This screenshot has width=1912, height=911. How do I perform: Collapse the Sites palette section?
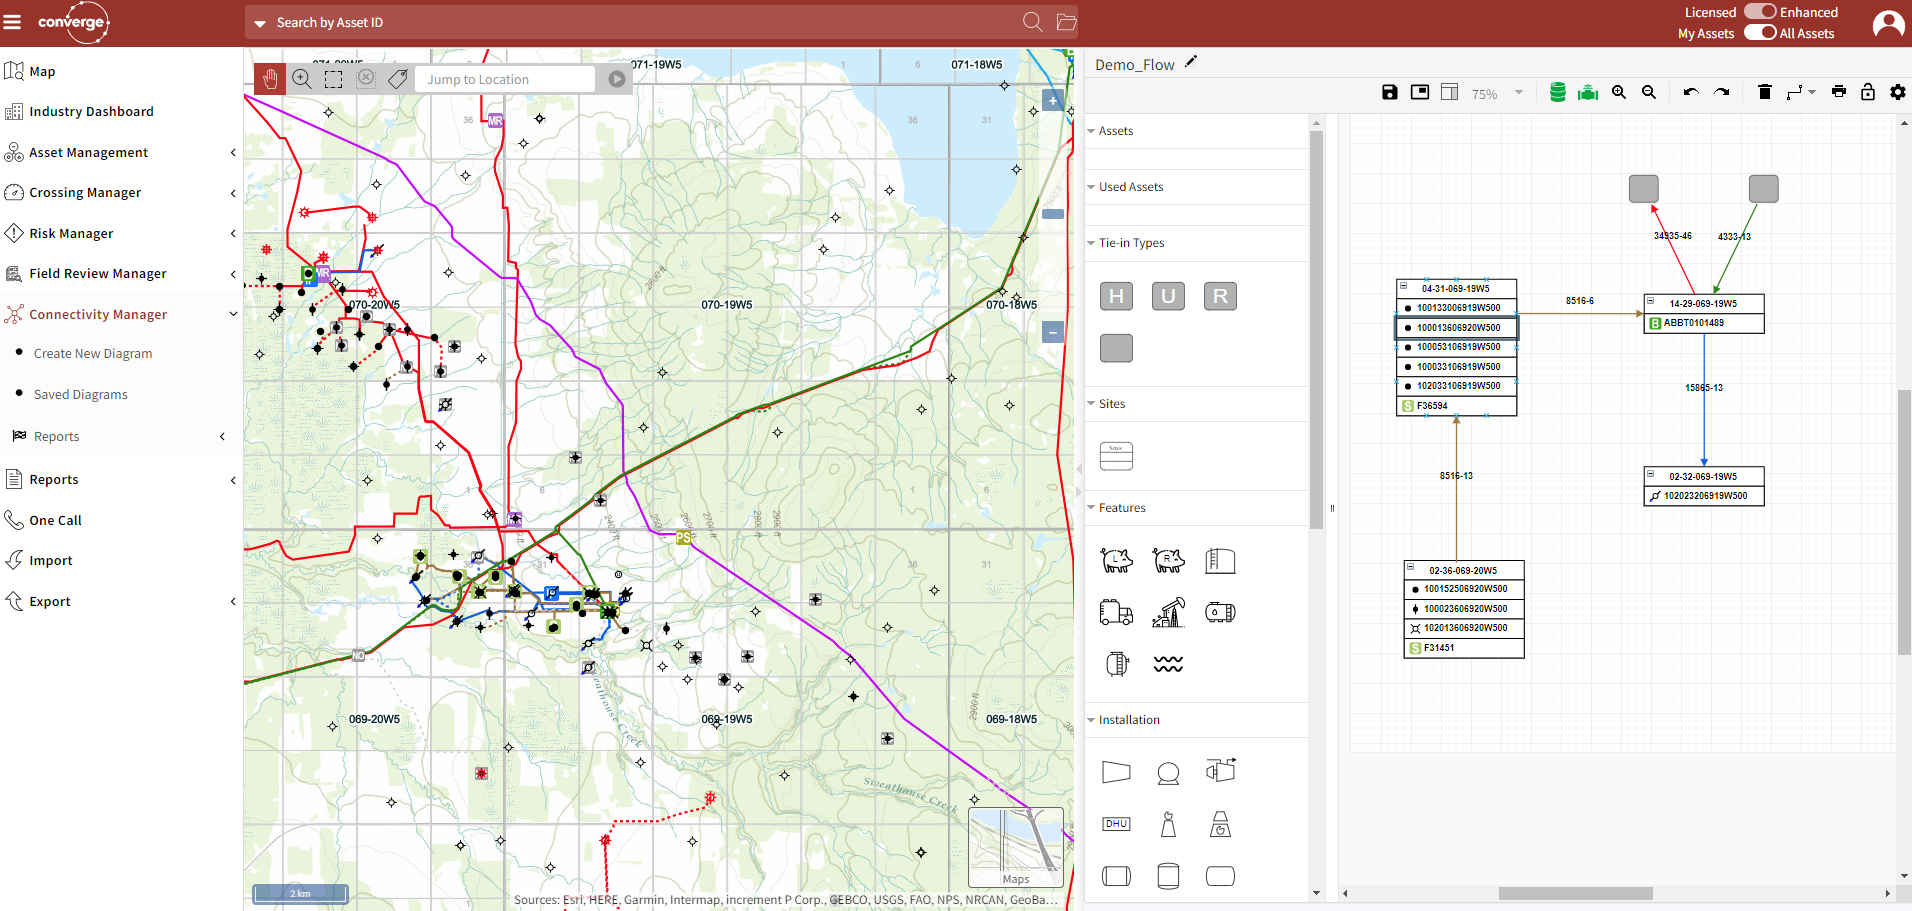(x=1091, y=404)
